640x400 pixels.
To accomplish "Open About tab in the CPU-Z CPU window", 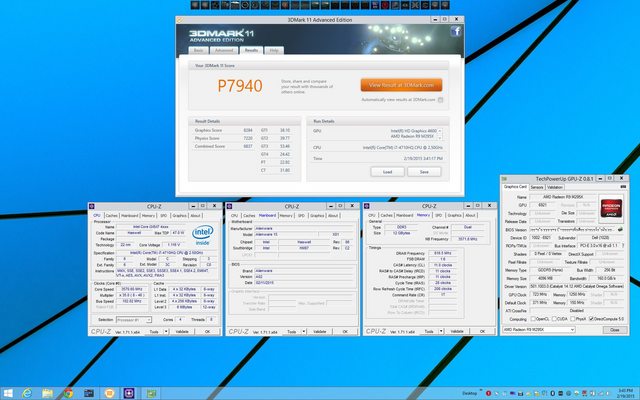I will click(196, 216).
